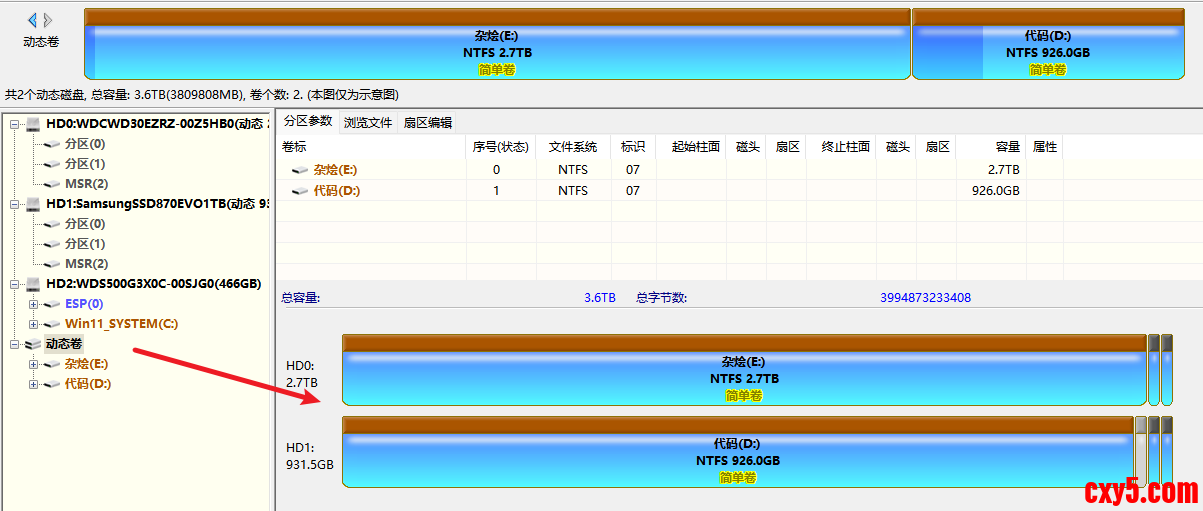
Task: Click the 动态卷 label under the navigation arrows
Action: [41, 42]
